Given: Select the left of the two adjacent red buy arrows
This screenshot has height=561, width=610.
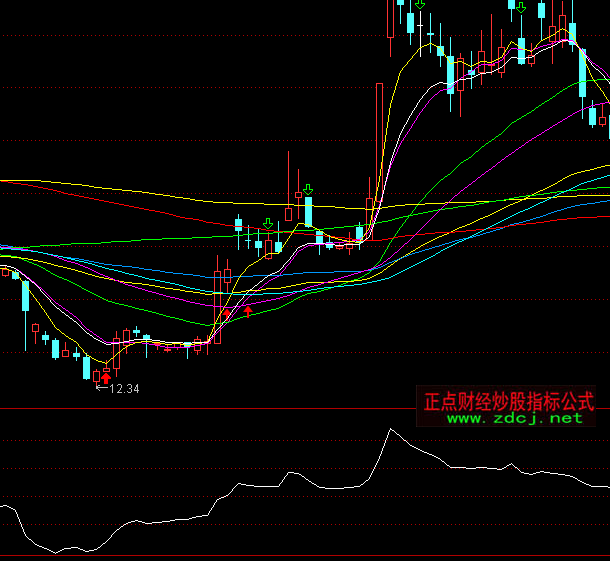Looking at the screenshot, I should coord(226,313).
